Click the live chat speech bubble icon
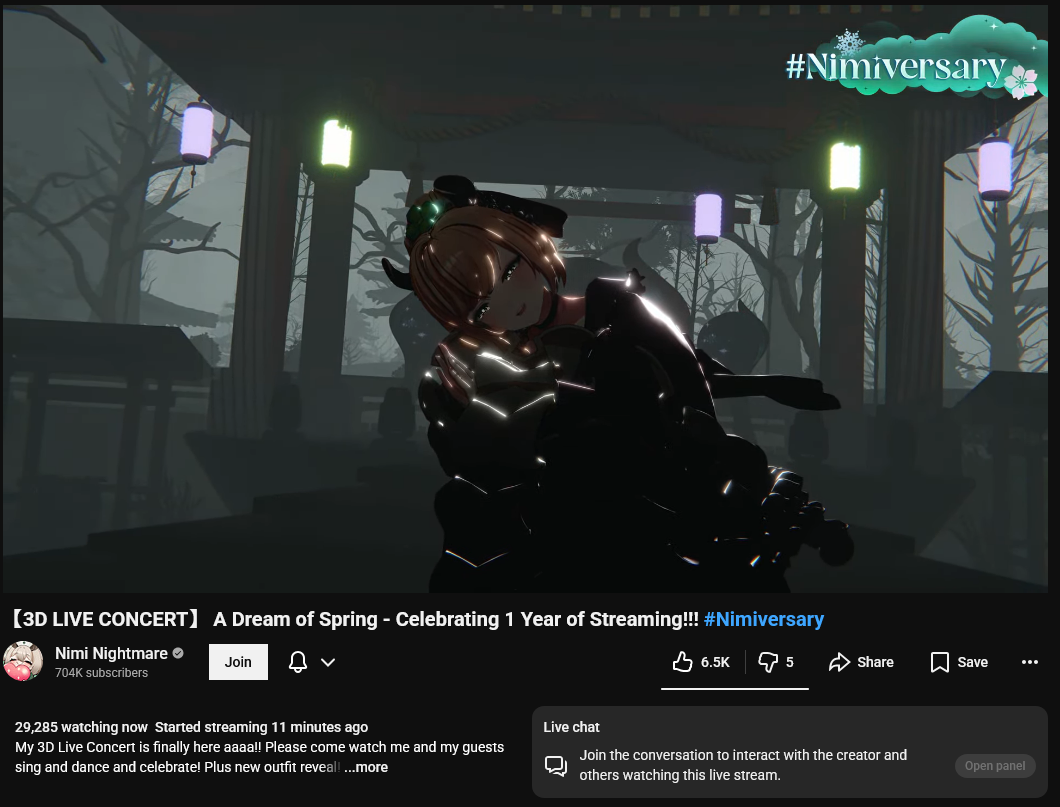 point(556,766)
